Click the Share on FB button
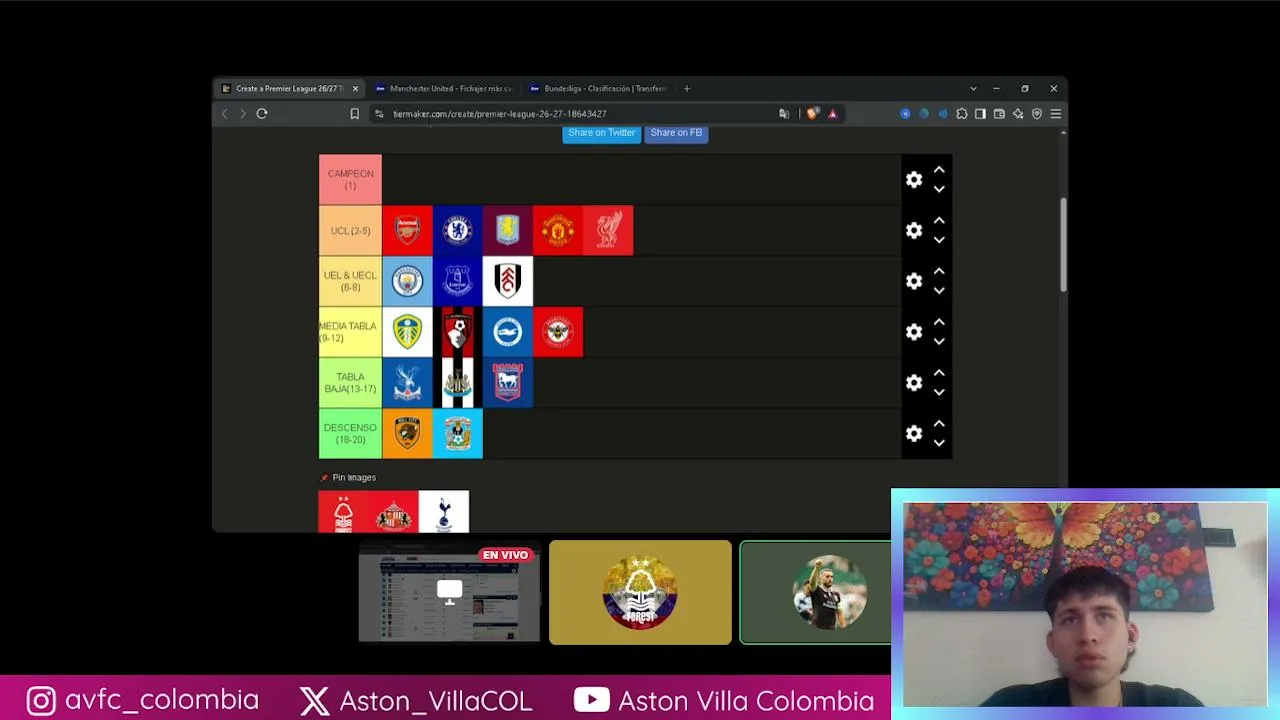Image resolution: width=1280 pixels, height=720 pixels. point(676,133)
